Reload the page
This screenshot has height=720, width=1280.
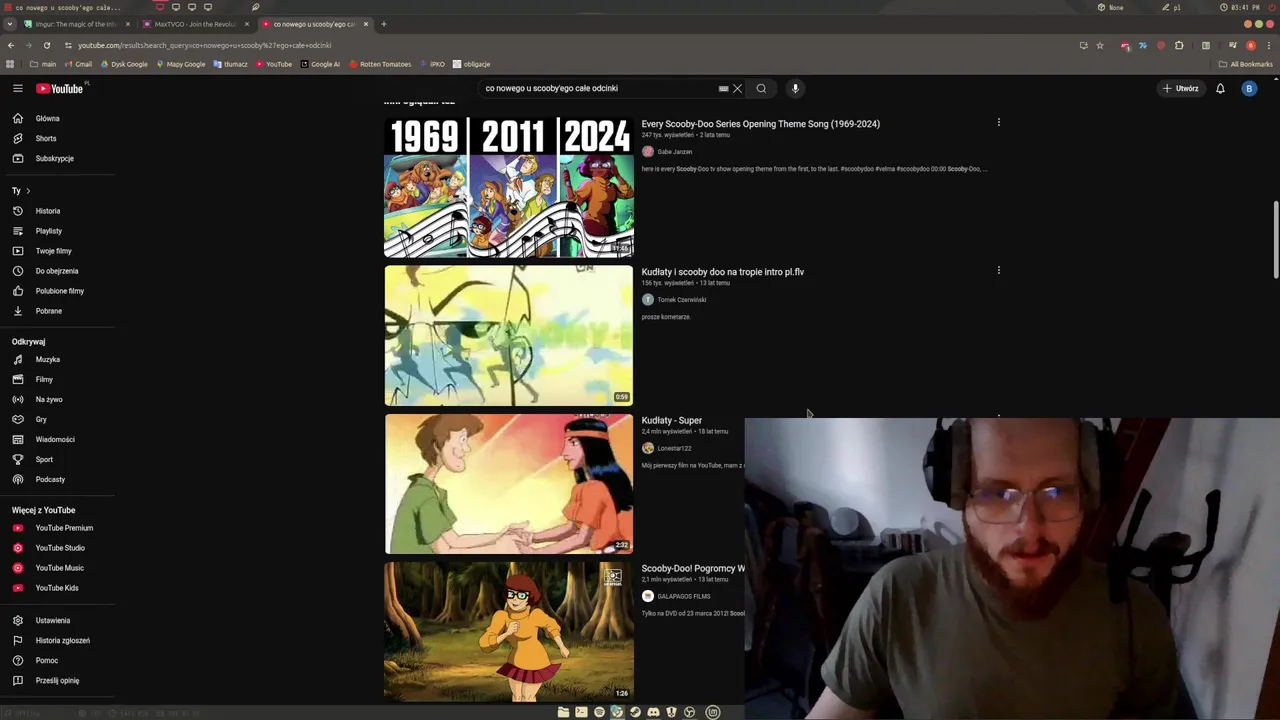pyautogui.click(x=46, y=45)
